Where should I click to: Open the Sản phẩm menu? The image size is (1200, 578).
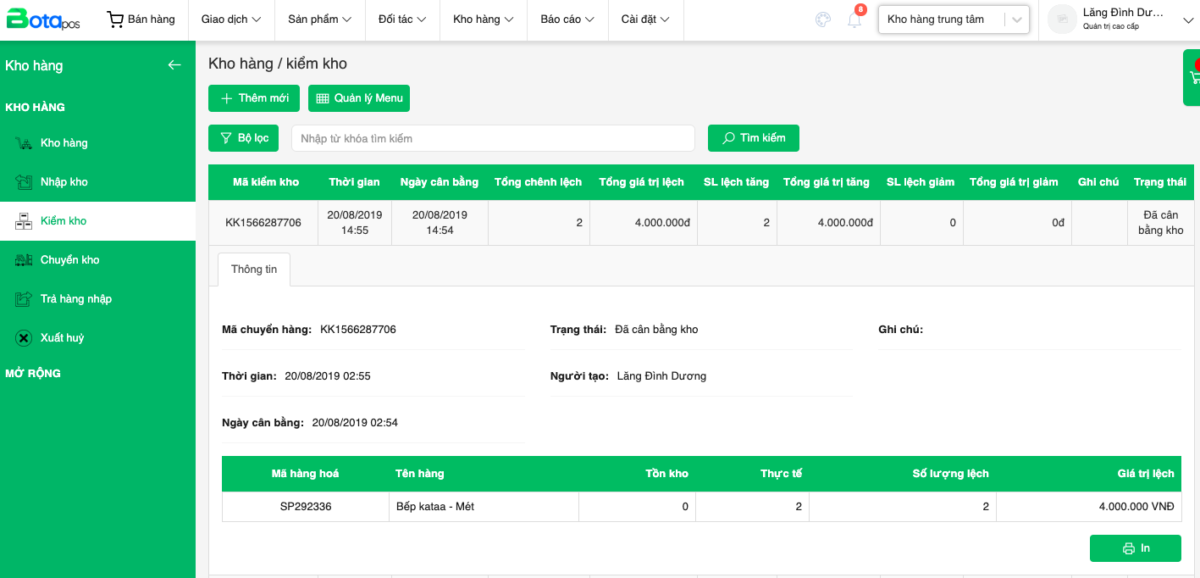coord(319,19)
